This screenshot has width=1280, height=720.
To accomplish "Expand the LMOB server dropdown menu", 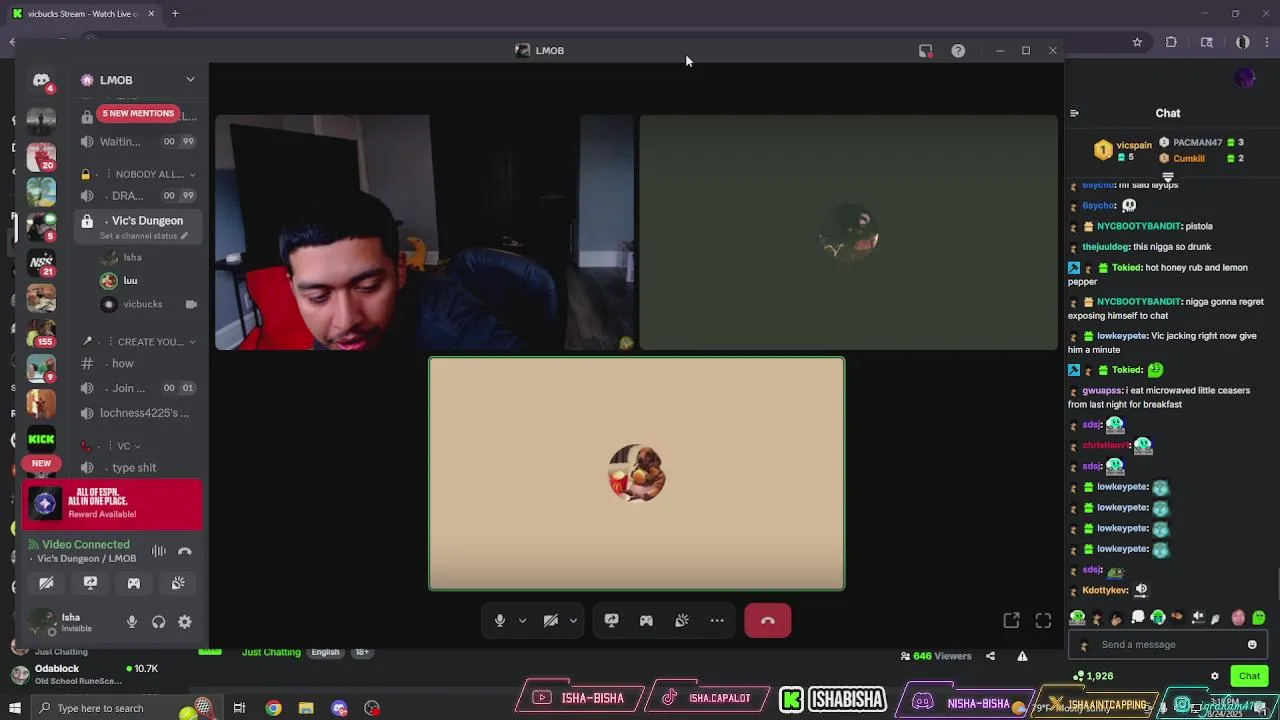I will (x=190, y=80).
